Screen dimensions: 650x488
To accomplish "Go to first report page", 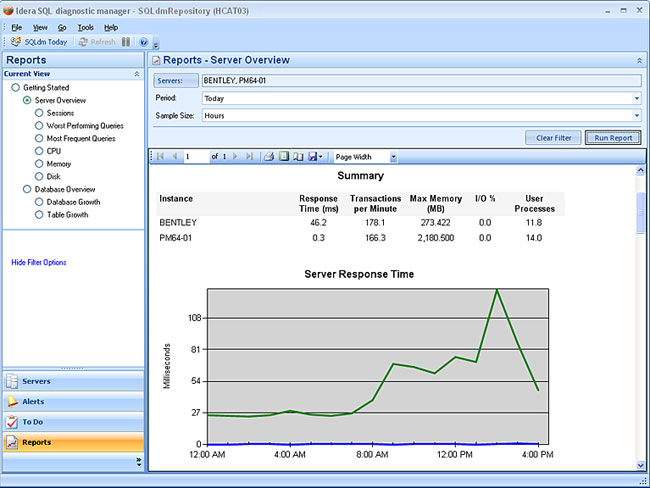I will [x=160, y=156].
